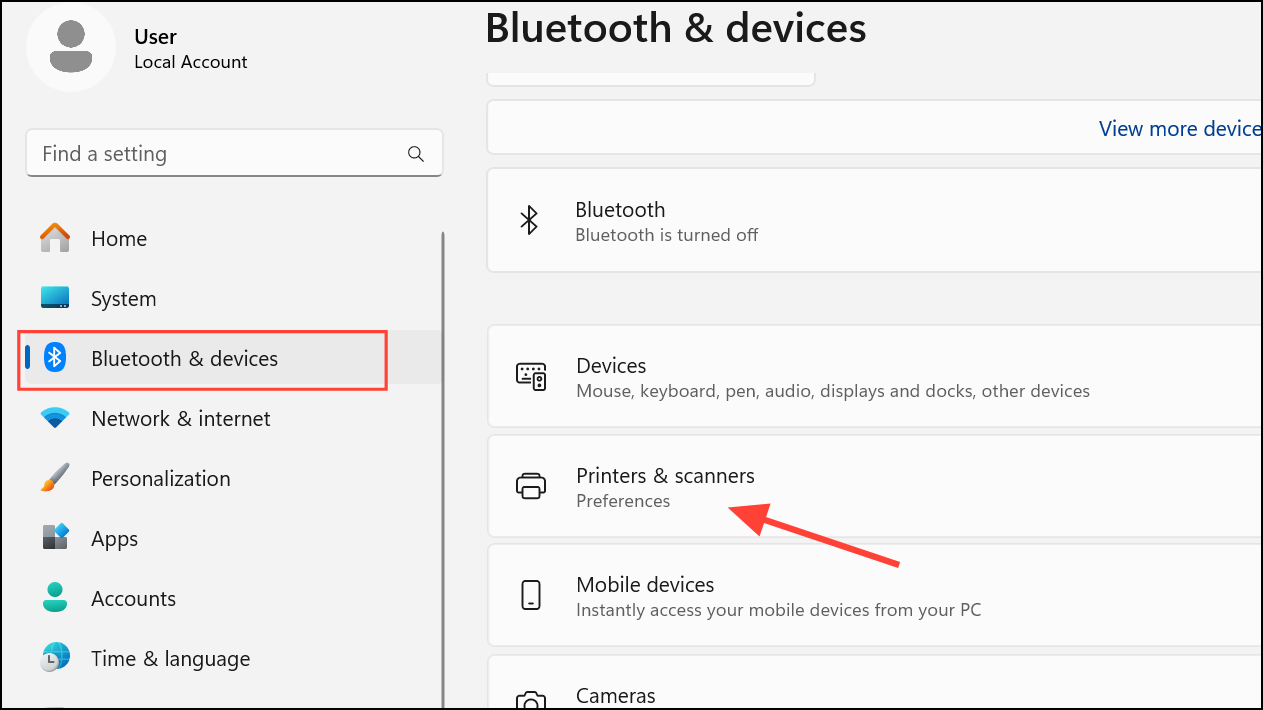1263x710 pixels.
Task: Select the Devices icon for mouse and keyboard
Action: 531,376
